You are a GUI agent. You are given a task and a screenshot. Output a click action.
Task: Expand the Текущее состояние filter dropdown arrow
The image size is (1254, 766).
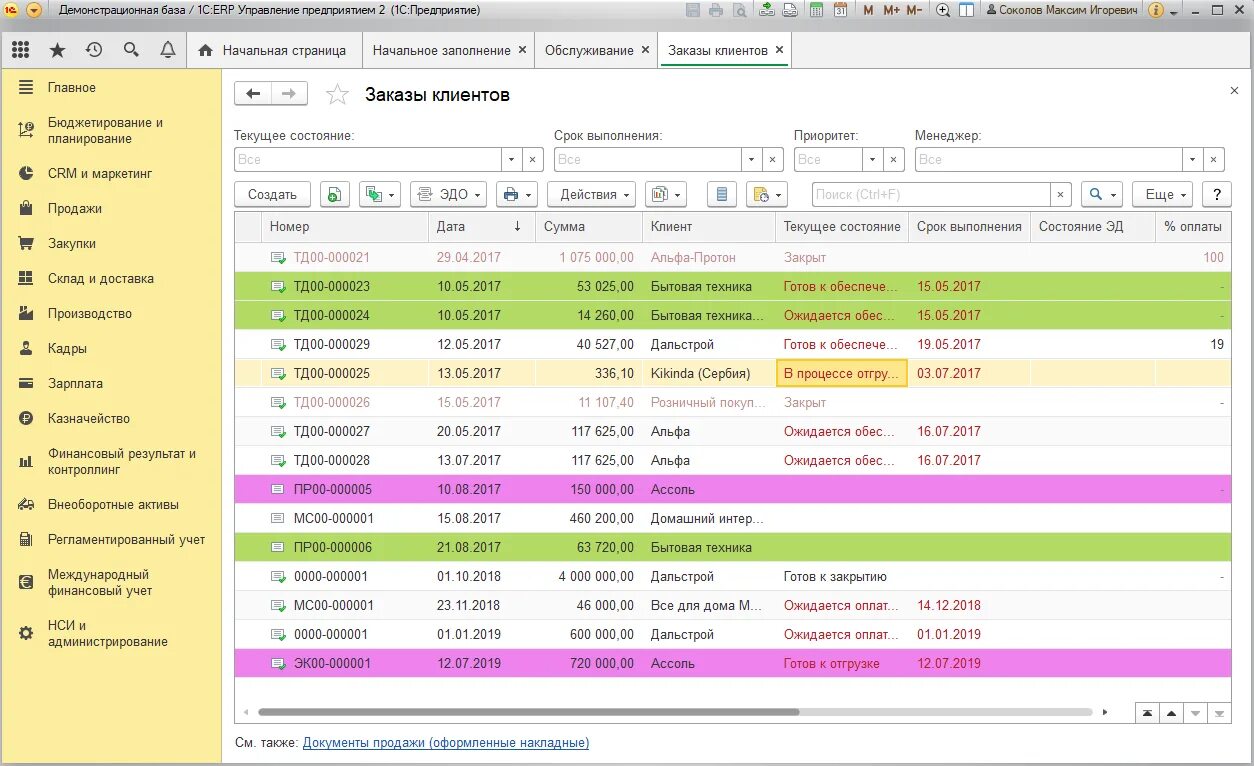(511, 159)
